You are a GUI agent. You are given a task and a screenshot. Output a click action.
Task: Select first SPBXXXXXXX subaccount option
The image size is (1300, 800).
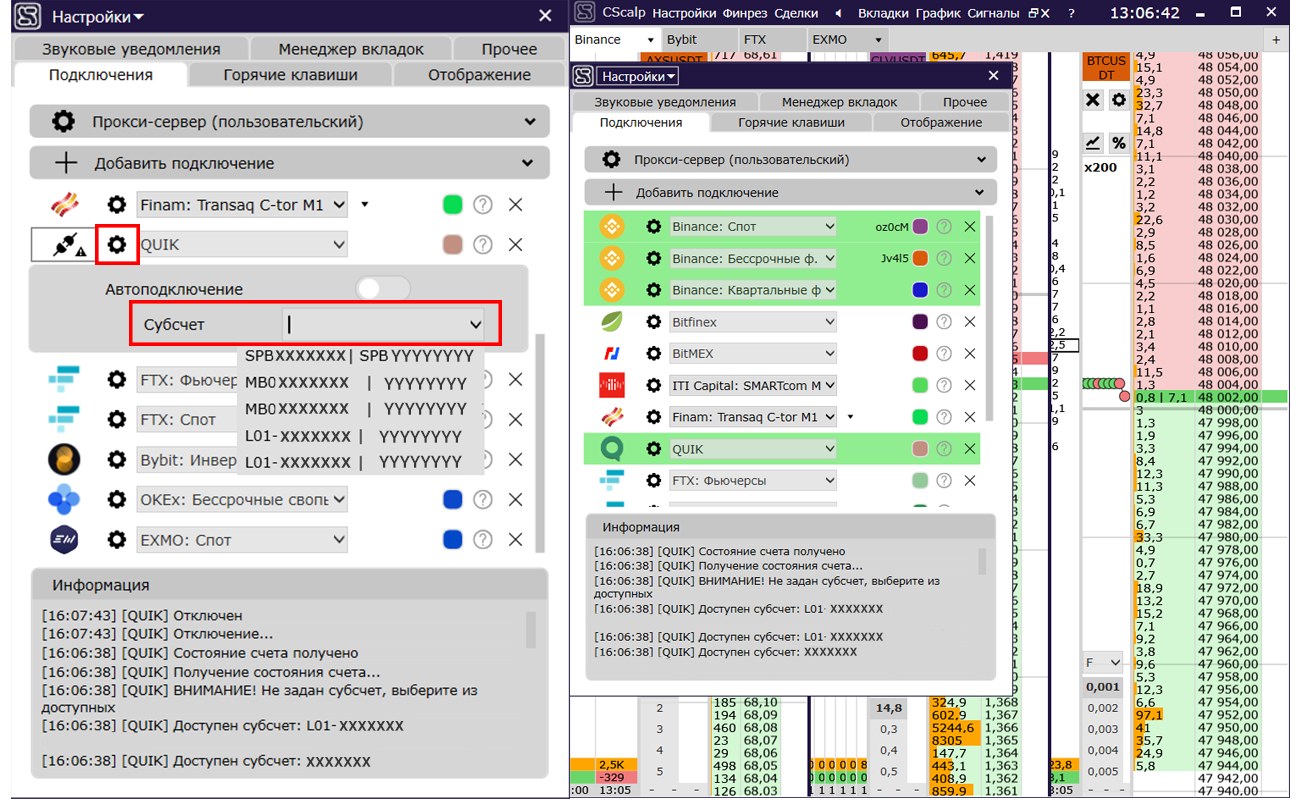[360, 355]
